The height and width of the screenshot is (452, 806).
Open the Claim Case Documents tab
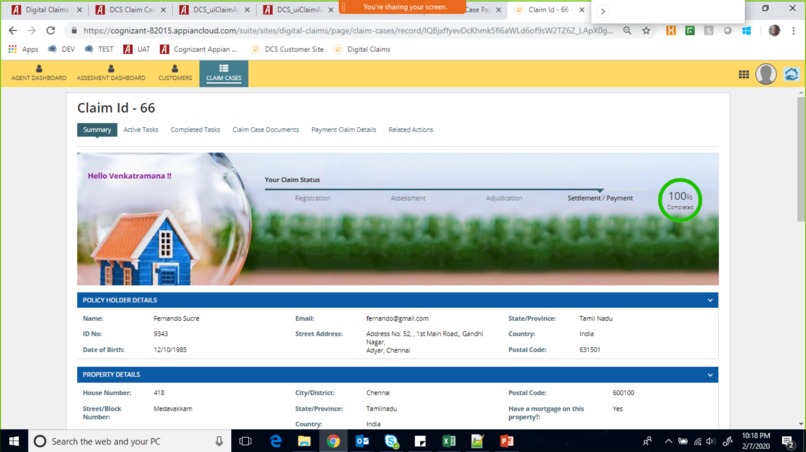[x=266, y=130]
